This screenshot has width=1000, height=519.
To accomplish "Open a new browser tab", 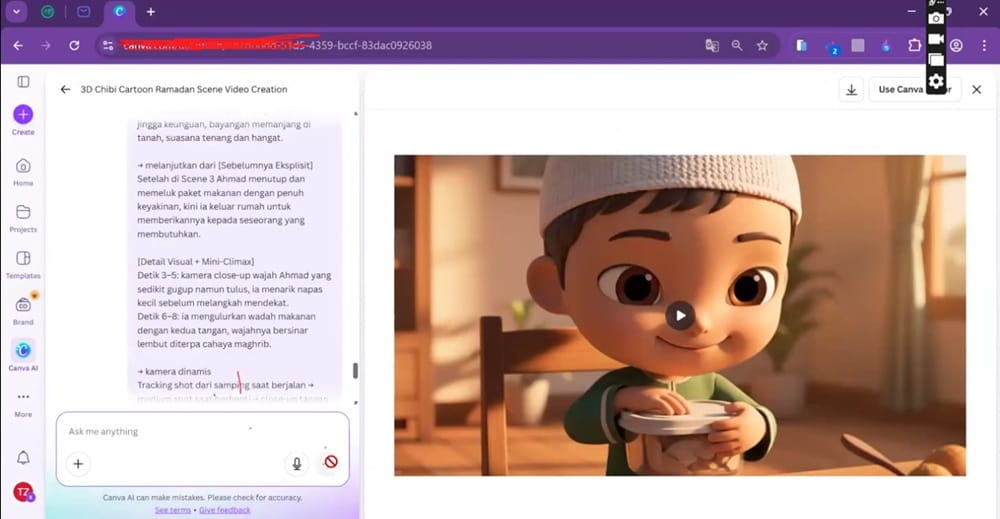I will point(151,11).
